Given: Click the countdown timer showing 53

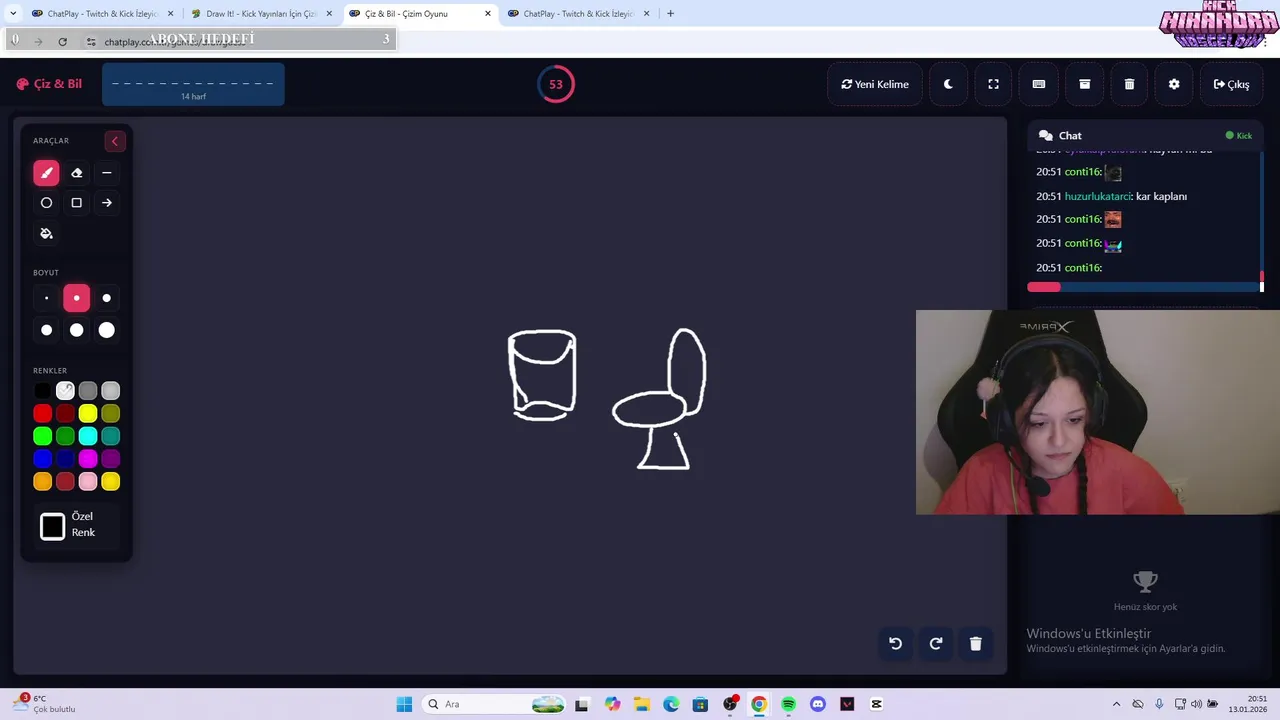Looking at the screenshot, I should (556, 84).
